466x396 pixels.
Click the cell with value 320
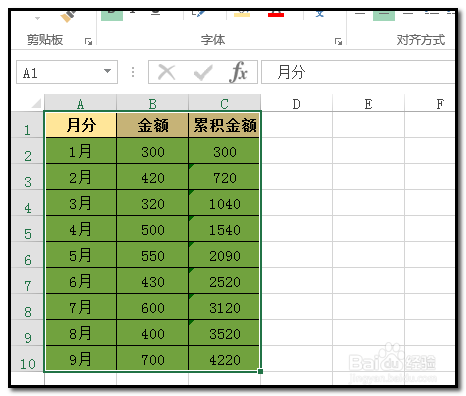[x=153, y=203]
